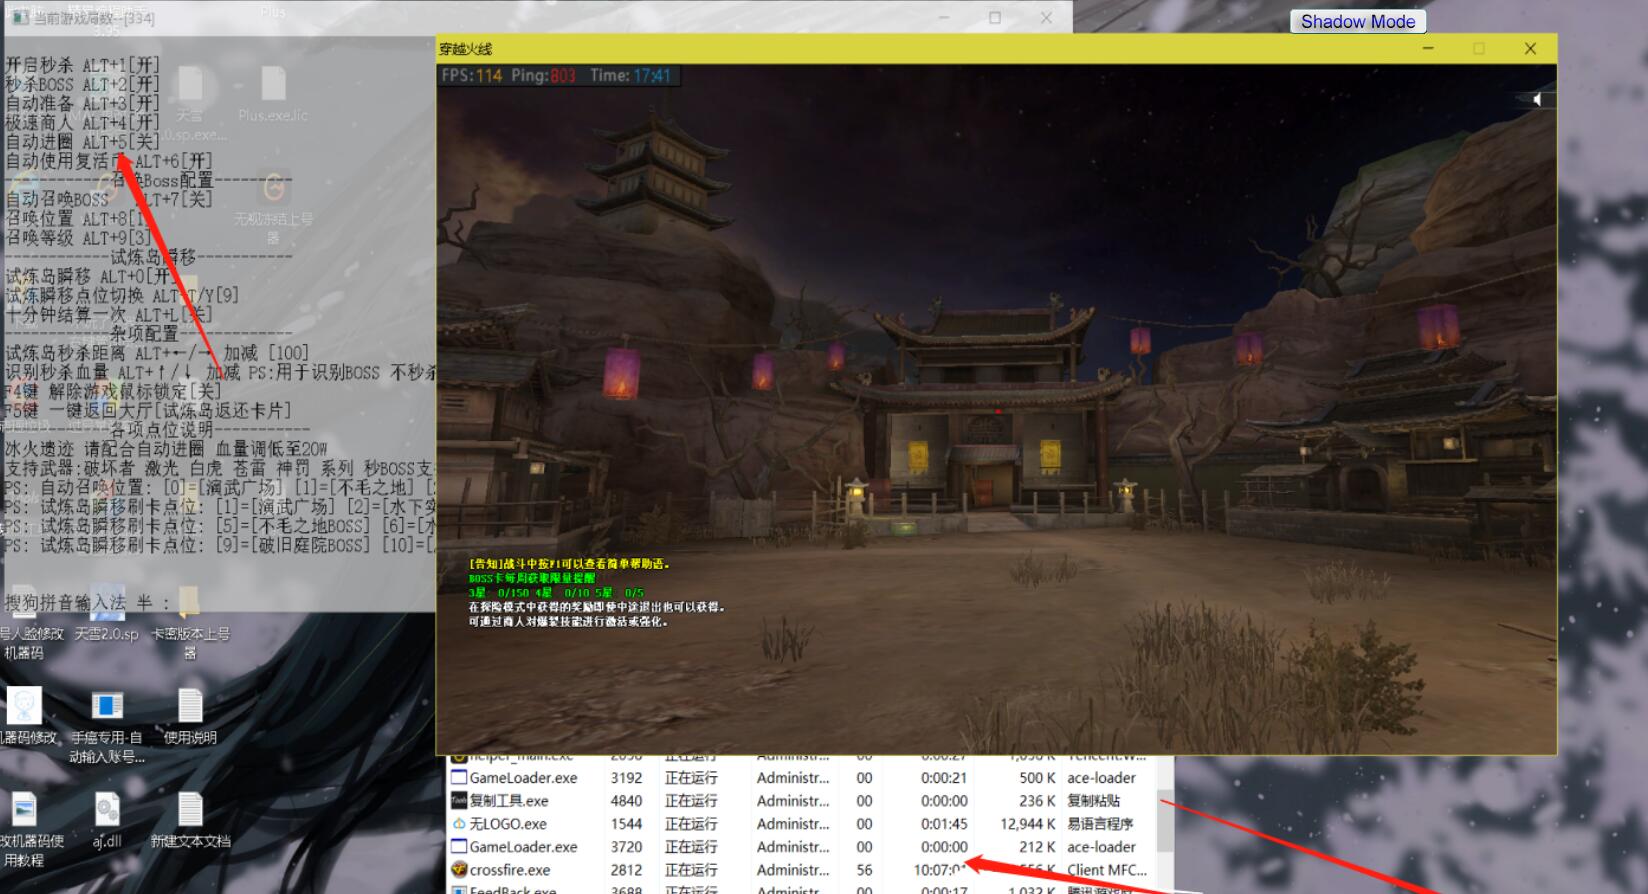Select the 天雪2.0.sp desktop file
This screenshot has width=1648, height=894.
(107, 603)
